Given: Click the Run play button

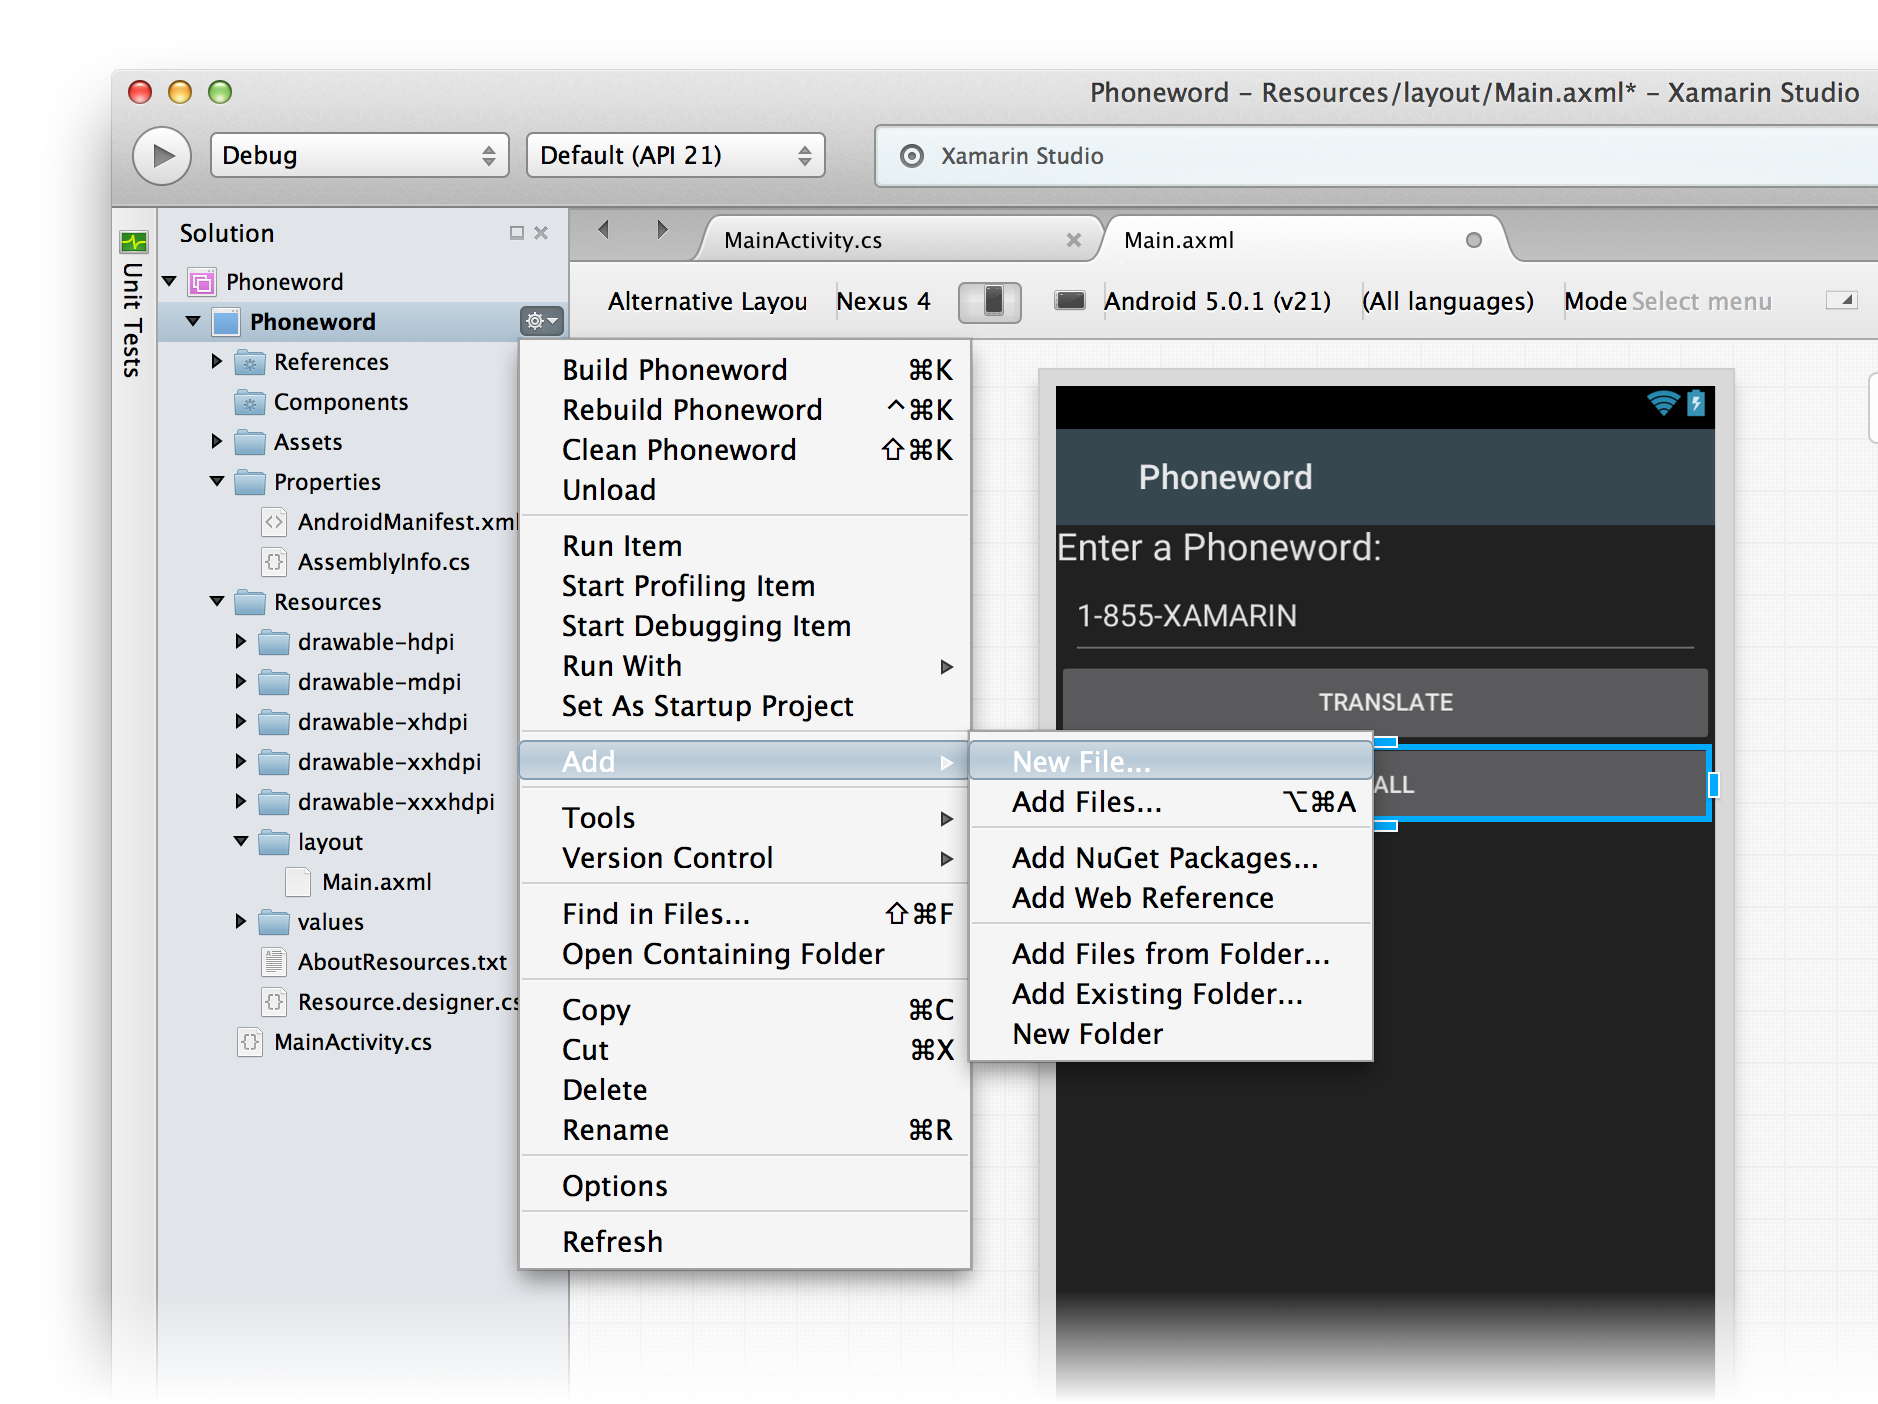Looking at the screenshot, I should click(x=162, y=156).
